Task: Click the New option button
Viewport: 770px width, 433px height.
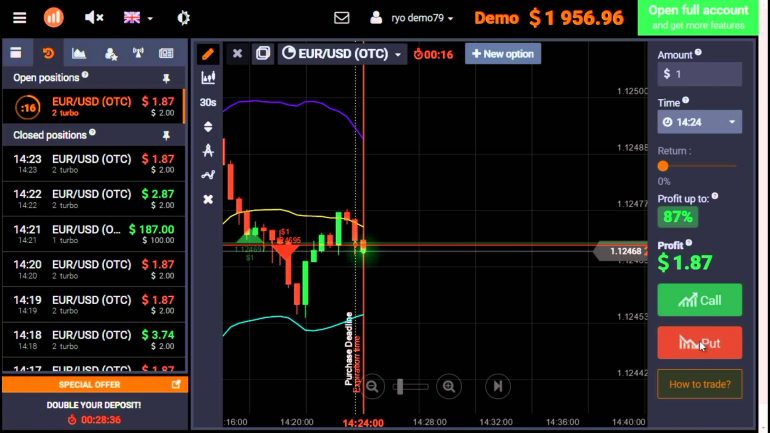Action: 503,54
